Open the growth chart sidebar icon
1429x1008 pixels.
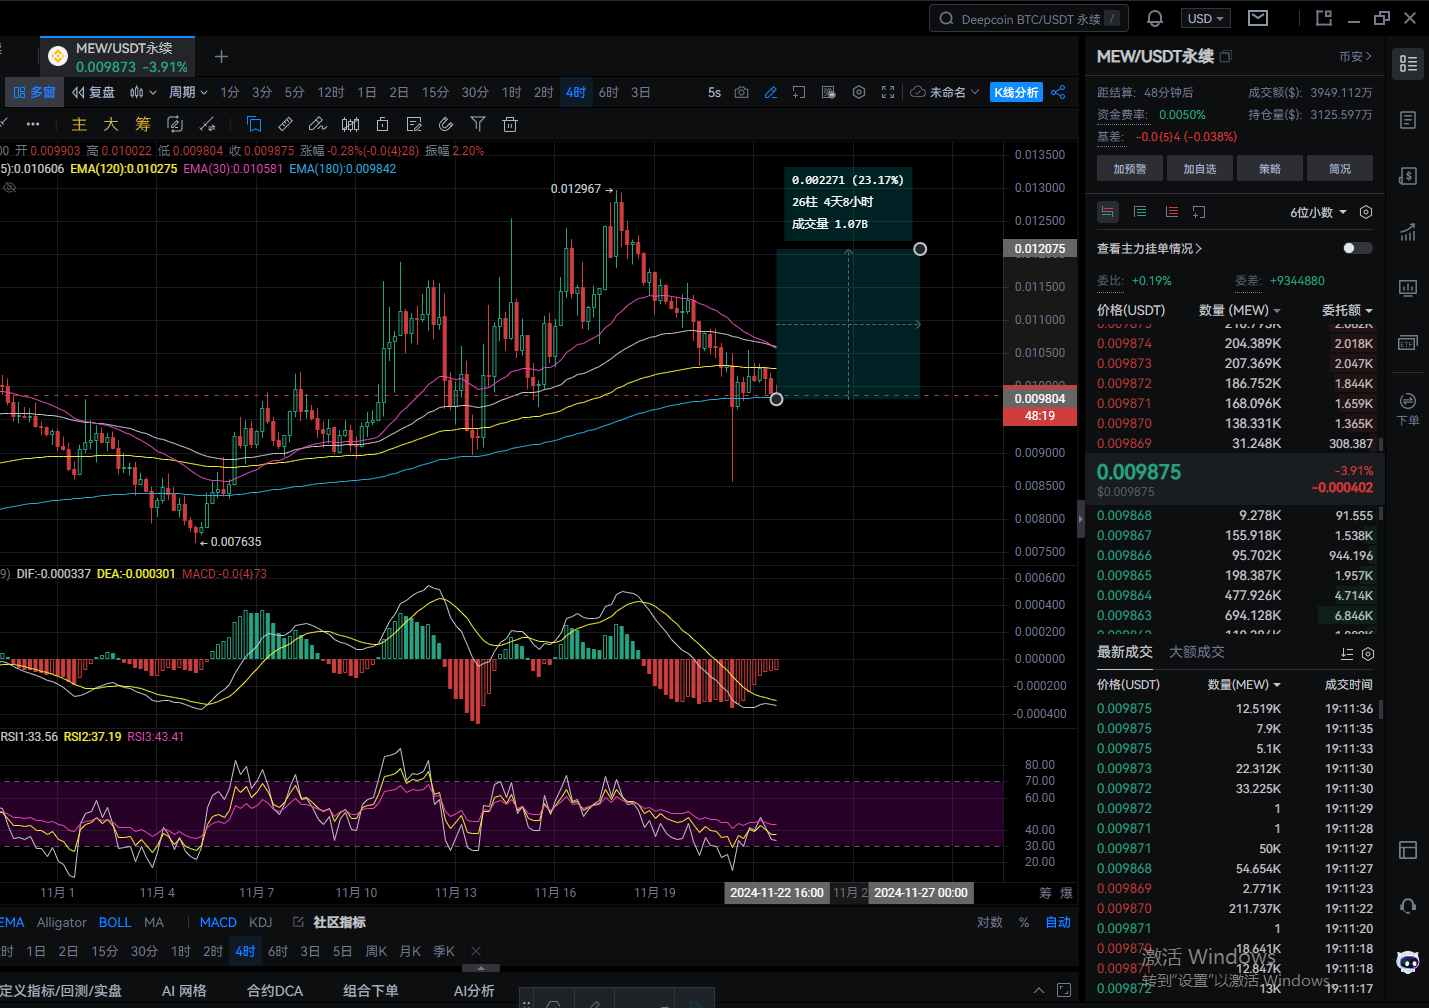pyautogui.click(x=1408, y=232)
